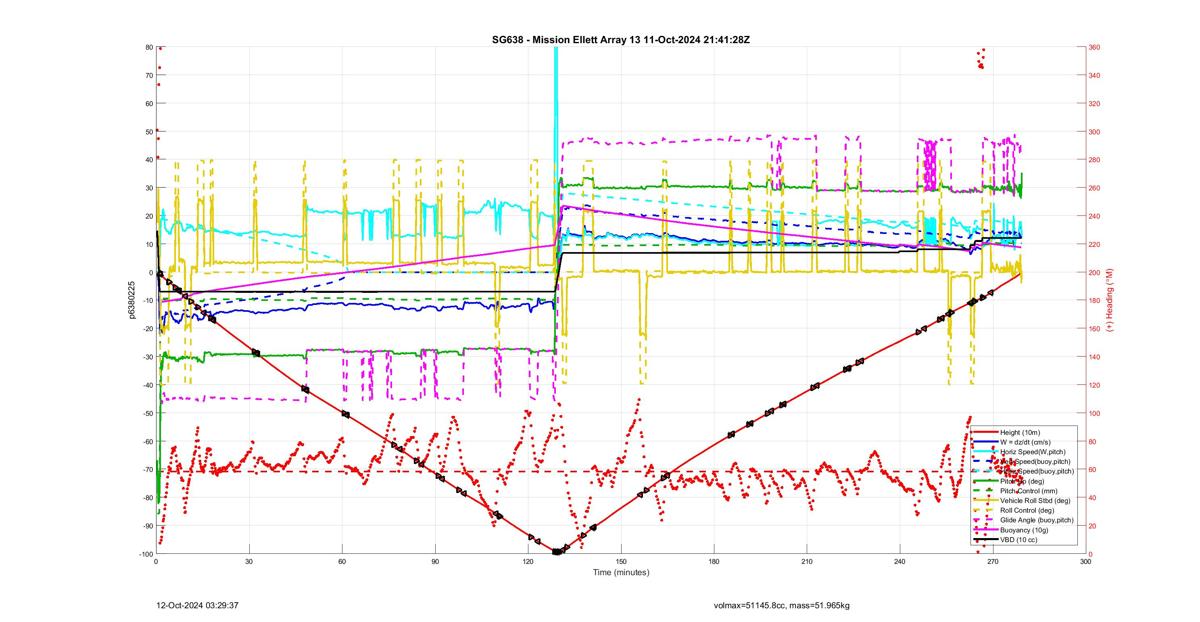Viewport: 1200px width, 622px height.
Task: Click the red height curve's lowest point
Action: [x=556, y=551]
